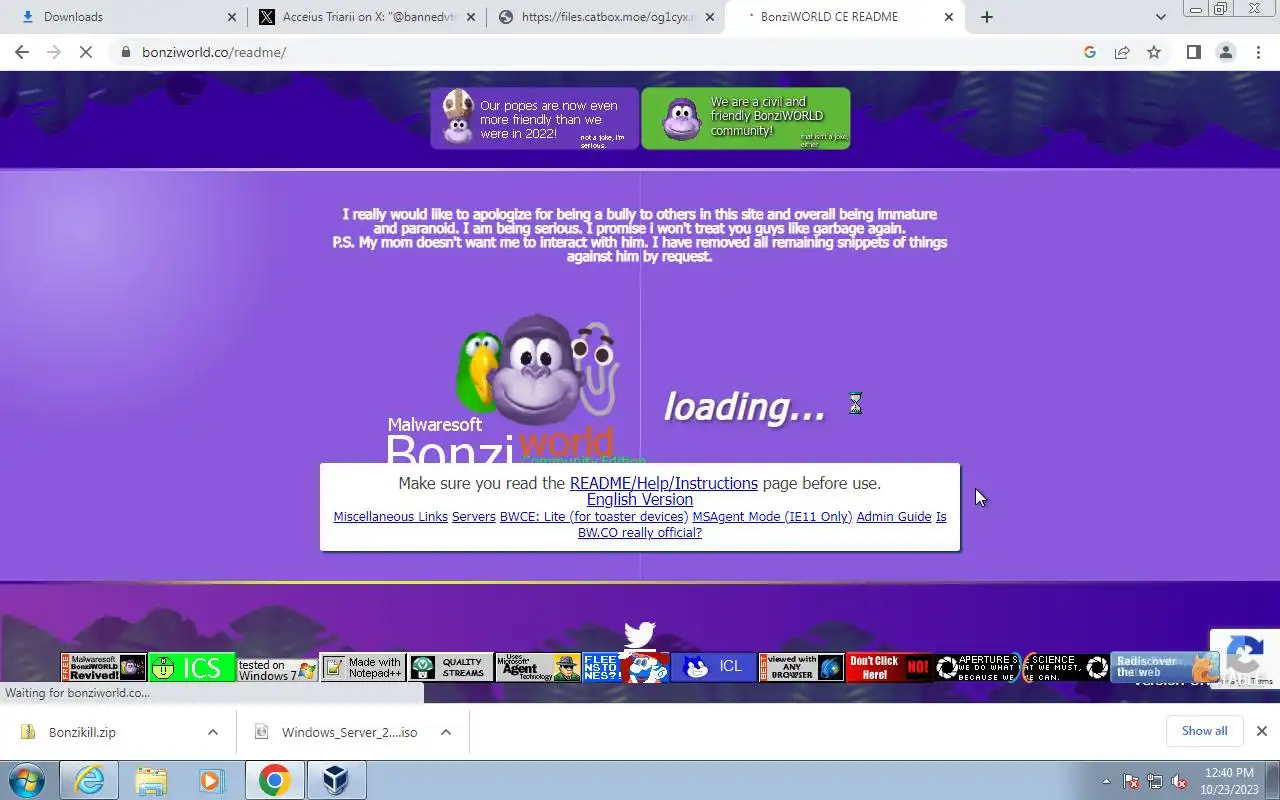Select the BonziWORLD CE README tab
1280x800 pixels.
846,17
